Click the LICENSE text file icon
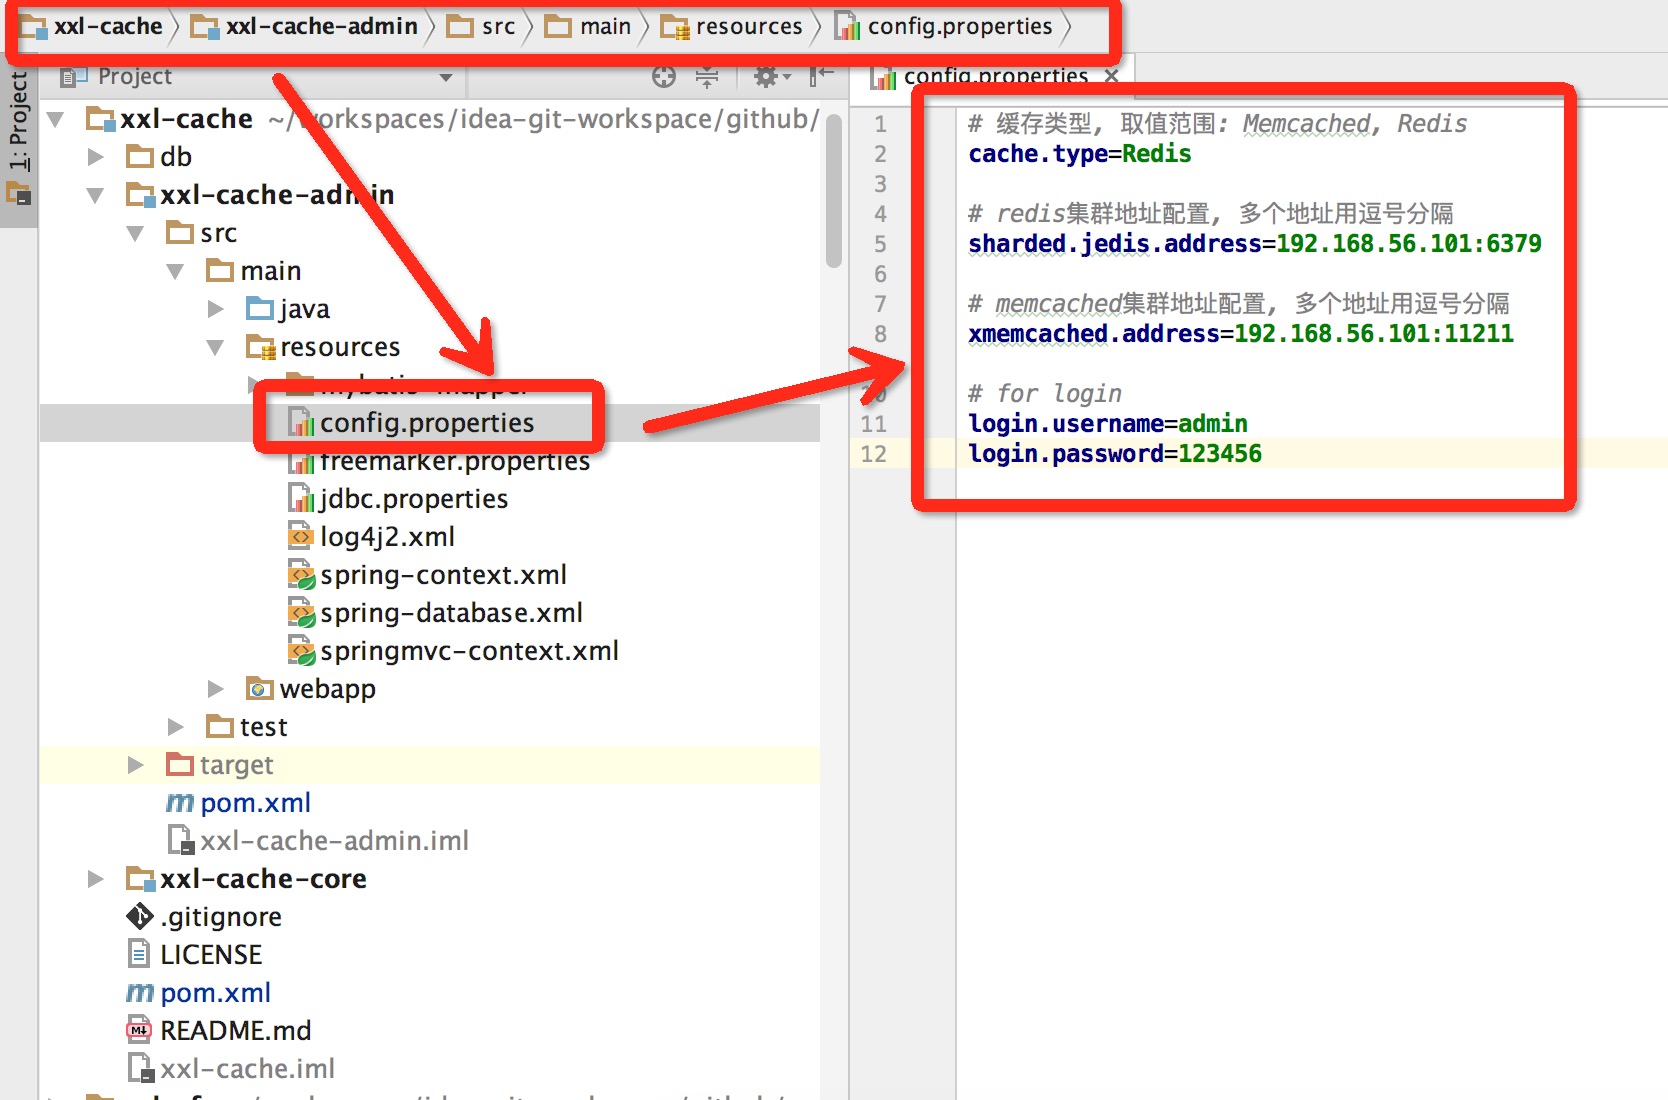1668x1100 pixels. [139, 955]
